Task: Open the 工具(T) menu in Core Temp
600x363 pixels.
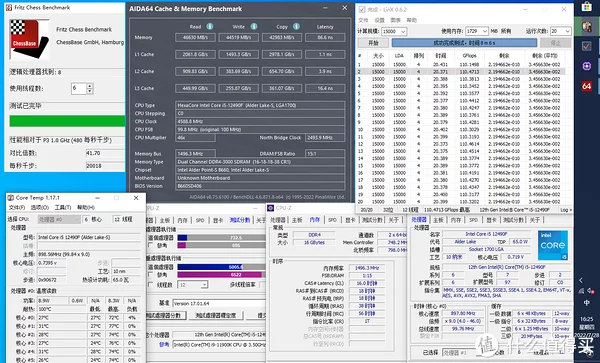Action: [x=63, y=207]
